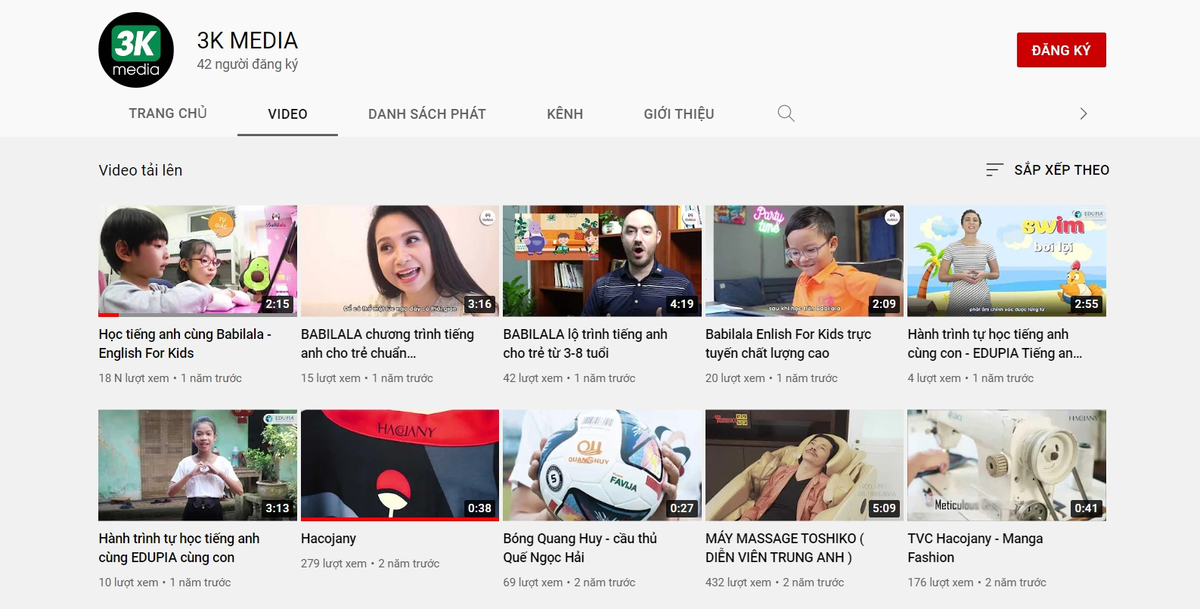Click '279 lượt xem' view count
Screen dimensions: 1200x609
click(333, 564)
